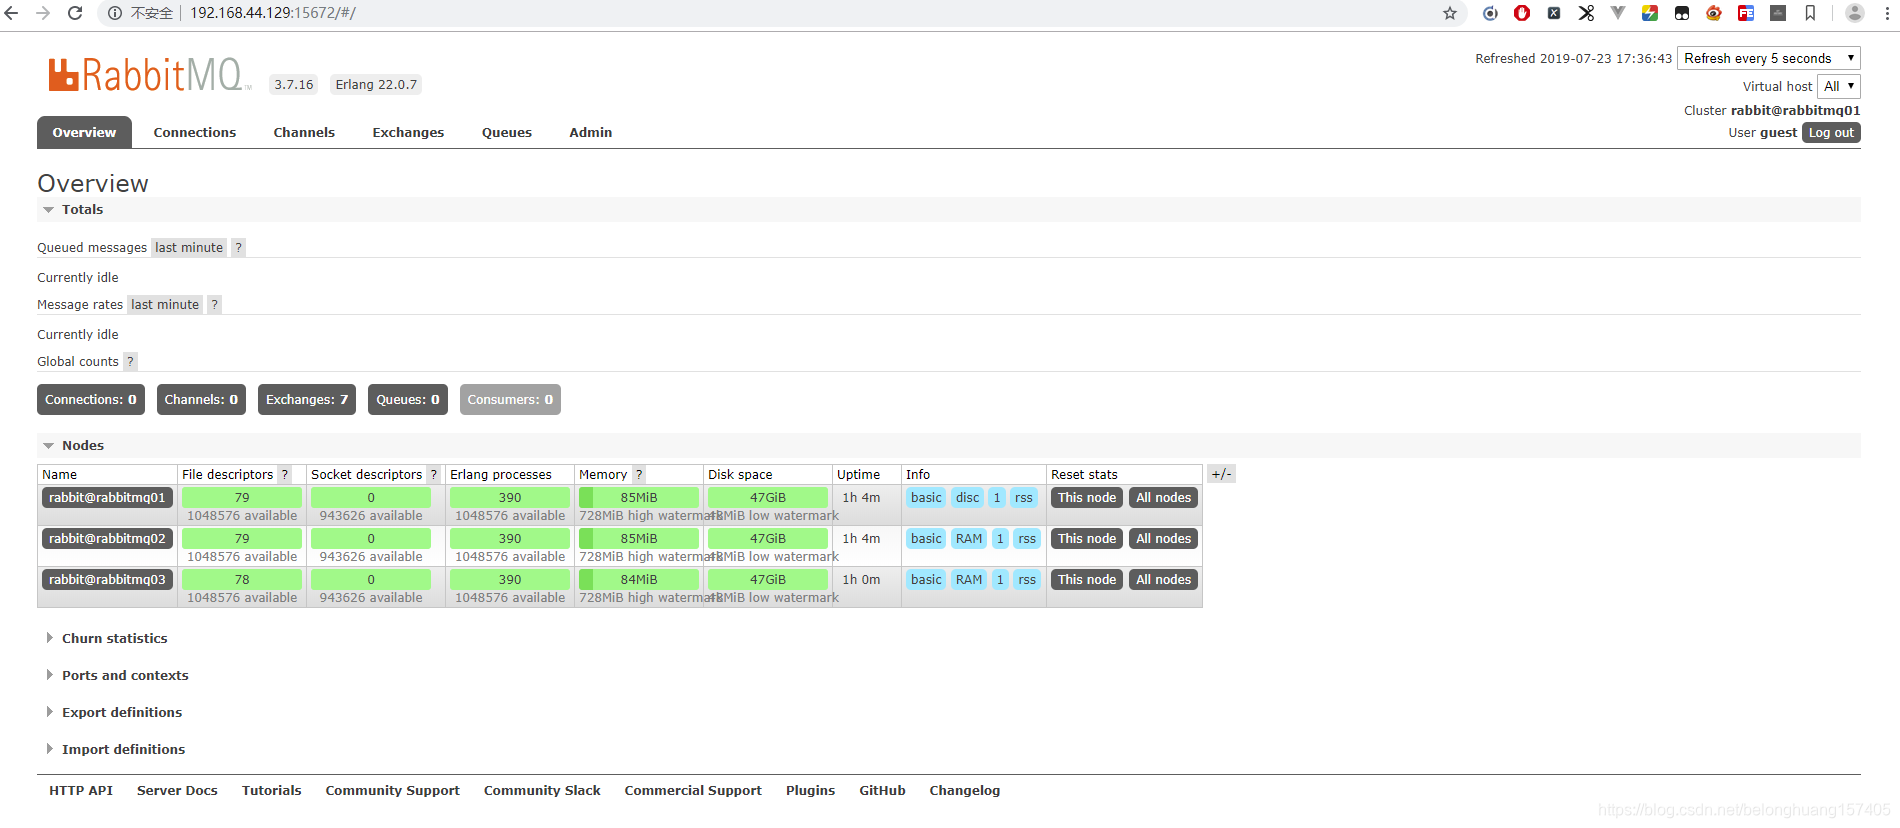Click the scissors extension icon
The width and height of the screenshot is (1900, 828).
1586,13
